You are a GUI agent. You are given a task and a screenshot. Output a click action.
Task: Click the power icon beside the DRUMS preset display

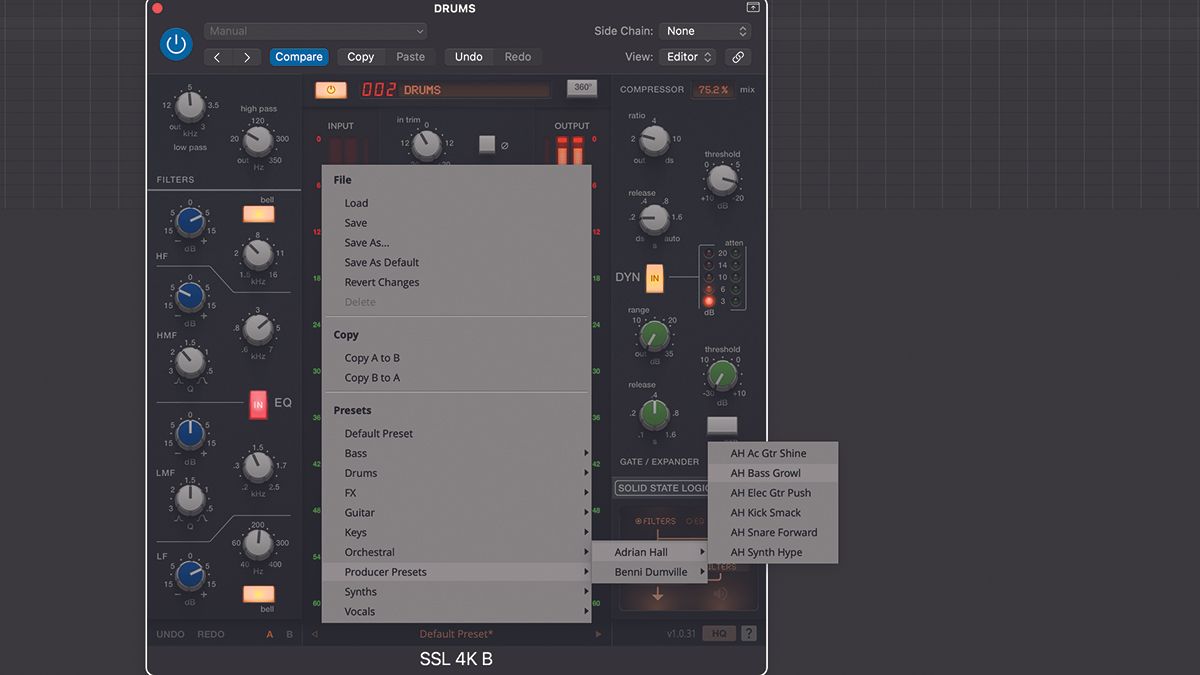[330, 89]
